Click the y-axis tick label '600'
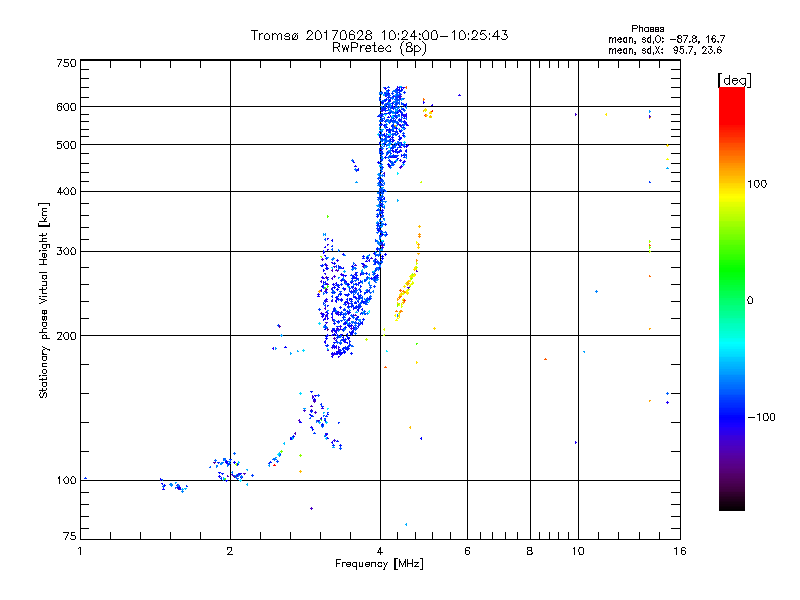800x600 pixels. point(66,107)
